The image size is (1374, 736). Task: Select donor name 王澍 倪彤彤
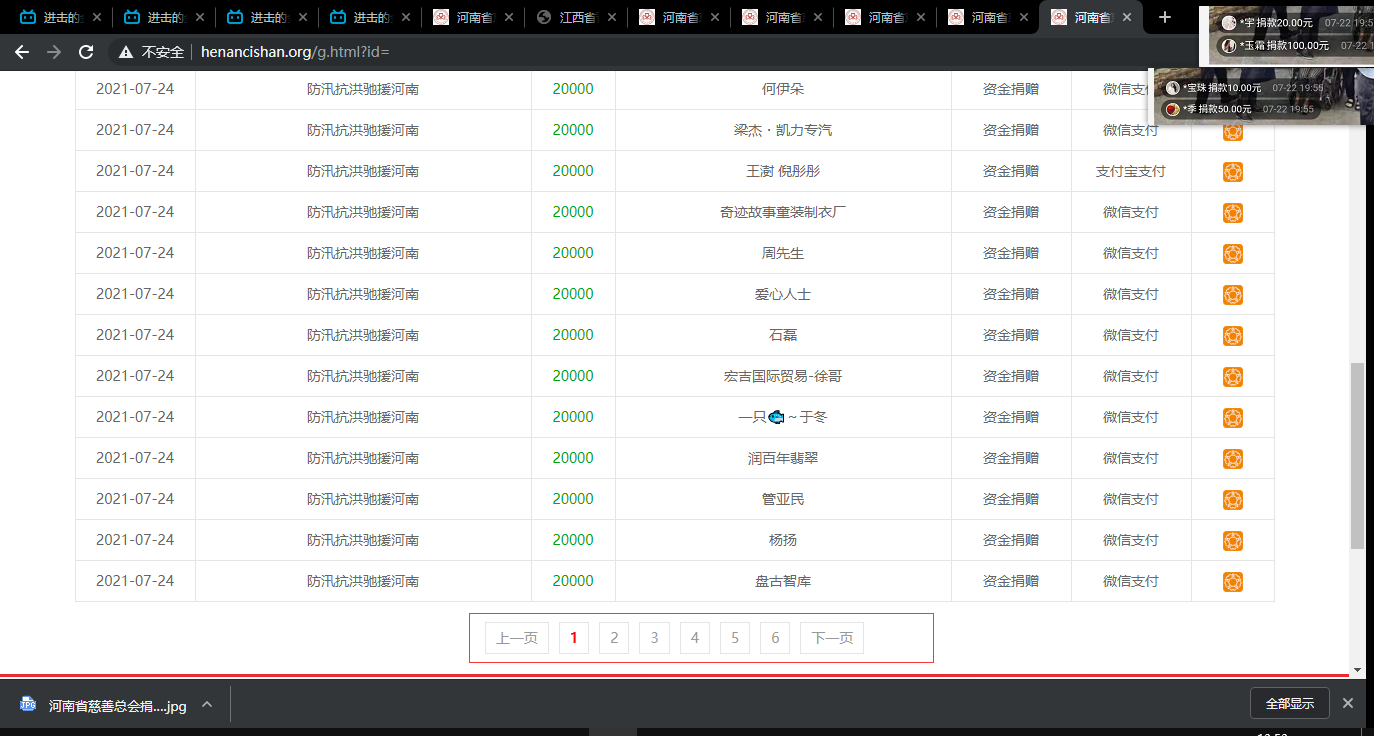tap(783, 171)
